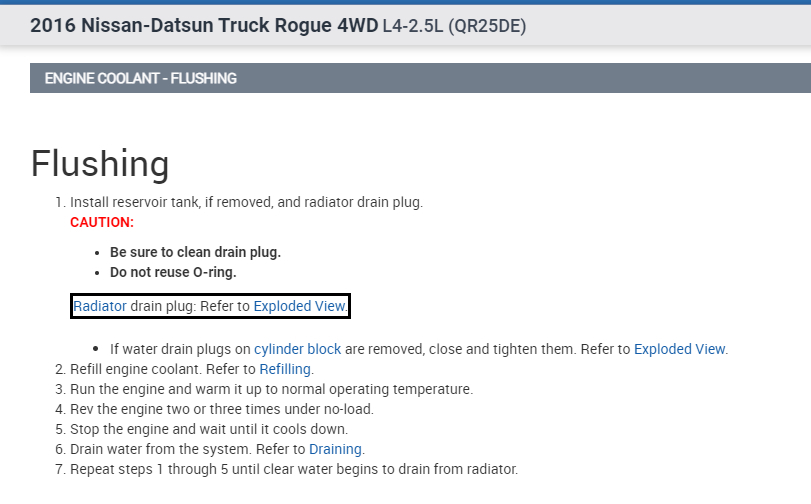Open Exploded View link for radiator drain plug
This screenshot has width=811, height=504.
point(300,306)
